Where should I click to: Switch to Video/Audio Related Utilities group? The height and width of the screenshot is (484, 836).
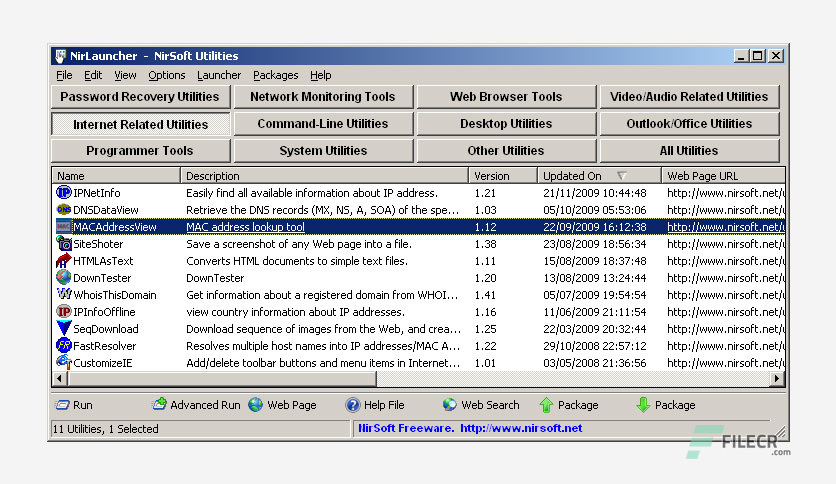(x=689, y=96)
